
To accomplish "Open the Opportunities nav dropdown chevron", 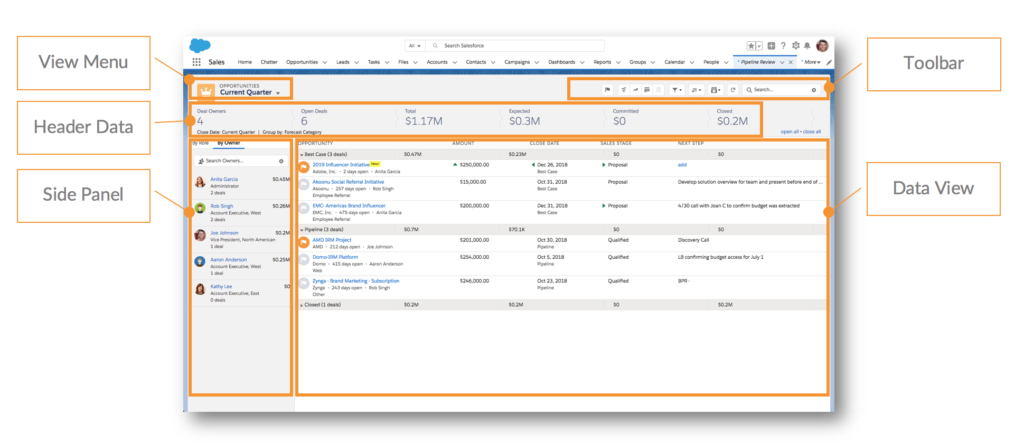I will click(x=325, y=62).
